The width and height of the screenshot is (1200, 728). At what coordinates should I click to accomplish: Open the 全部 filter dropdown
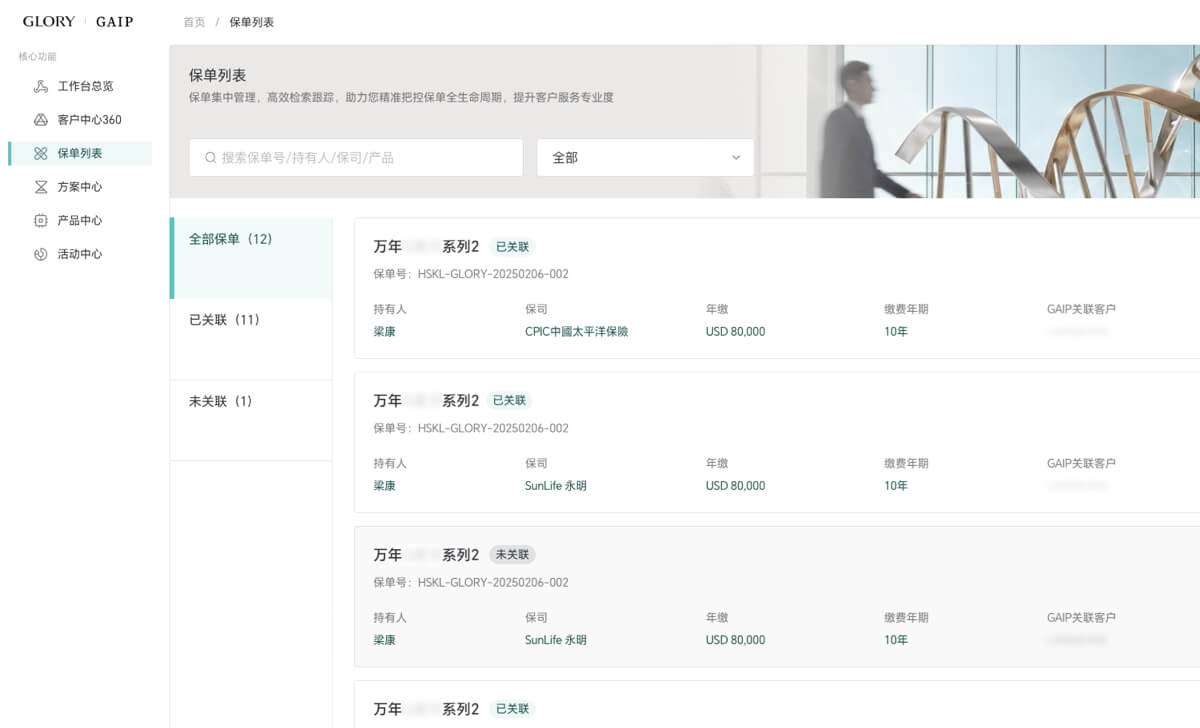tap(646, 158)
